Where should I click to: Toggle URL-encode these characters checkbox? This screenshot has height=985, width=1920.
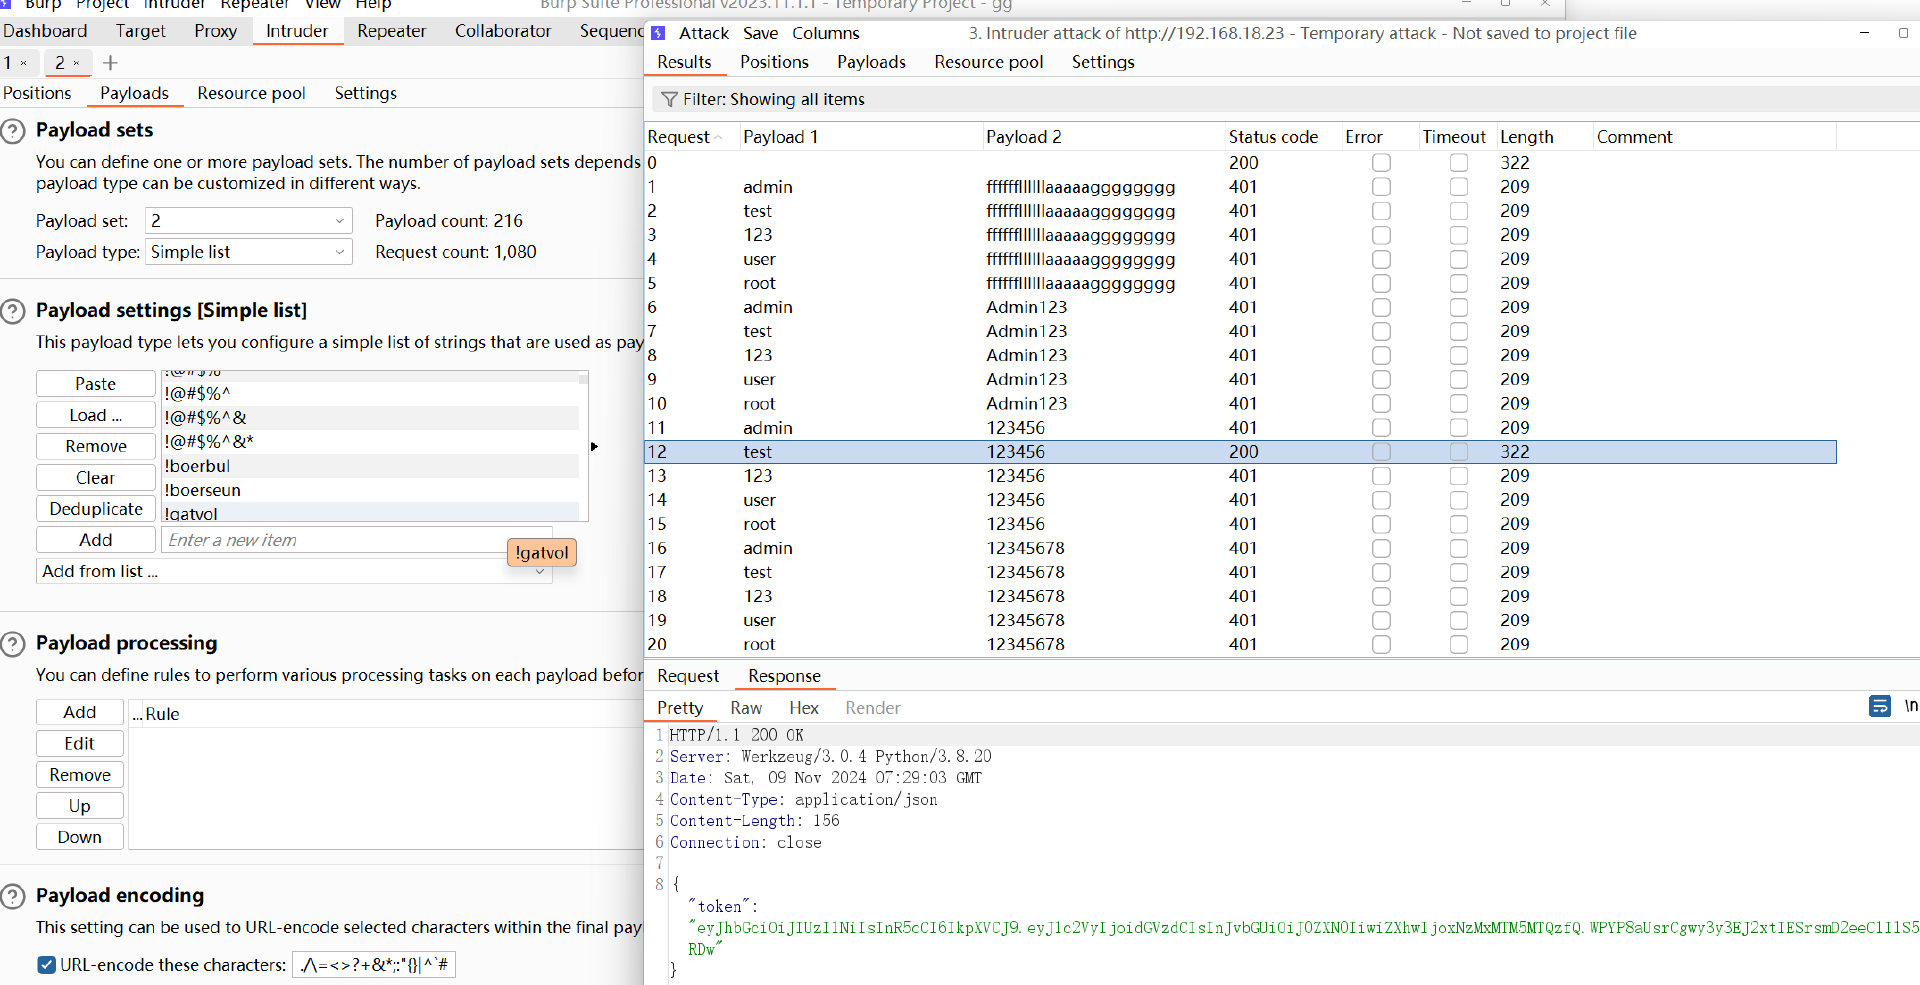click(46, 965)
